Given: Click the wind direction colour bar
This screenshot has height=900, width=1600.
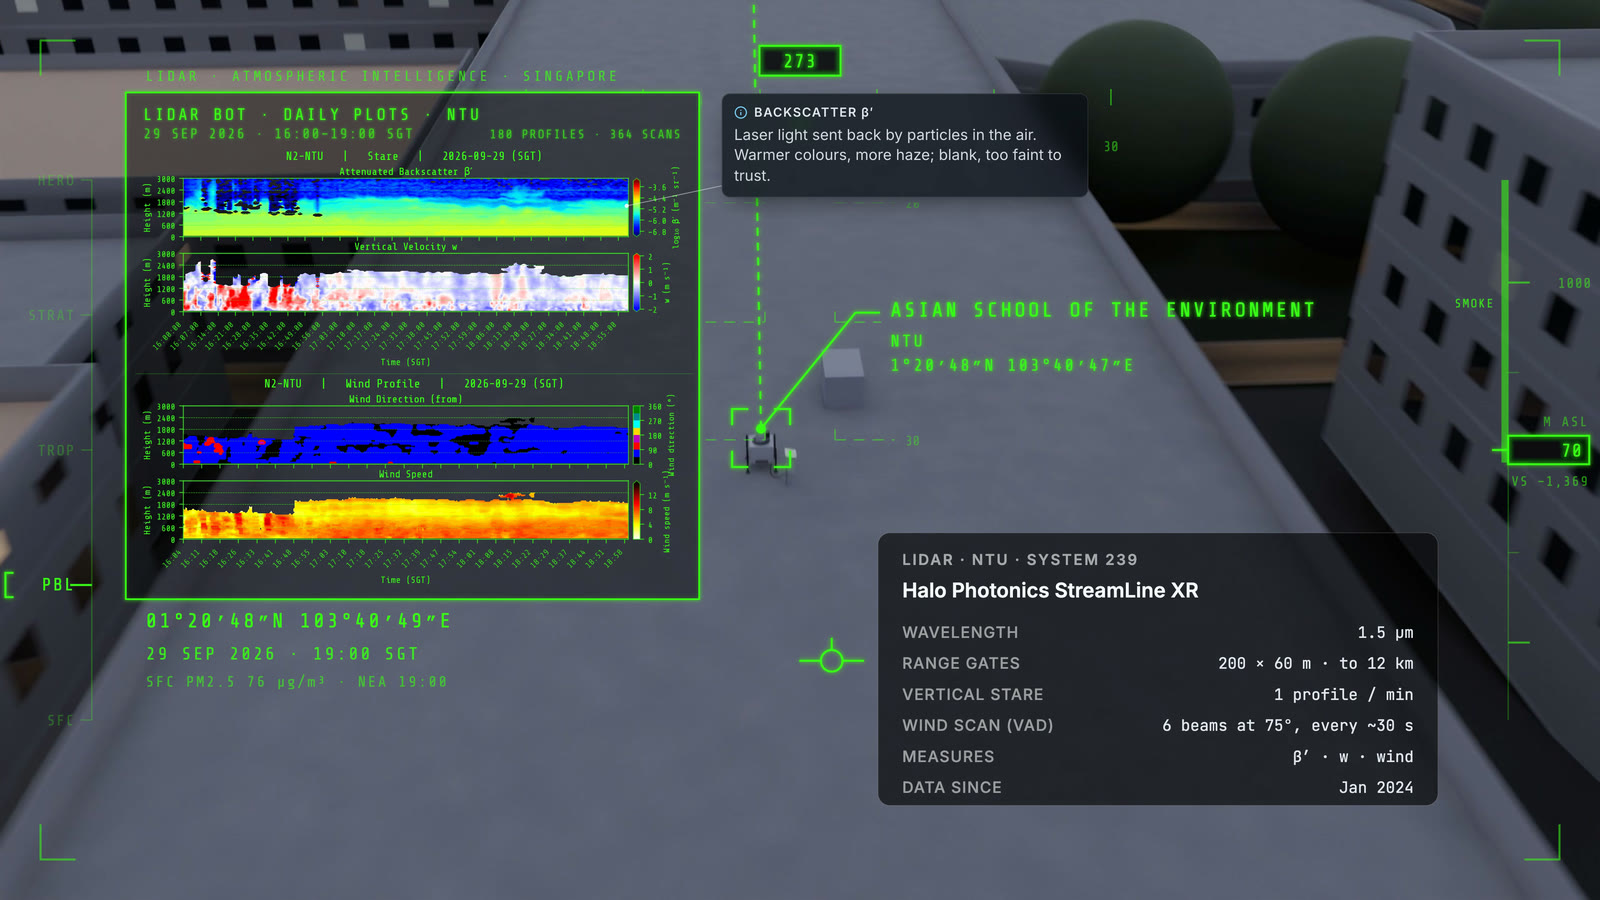Looking at the screenshot, I should point(636,435).
